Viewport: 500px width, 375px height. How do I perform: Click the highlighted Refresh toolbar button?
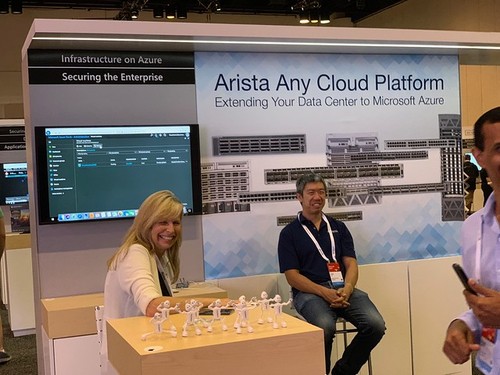97,146
